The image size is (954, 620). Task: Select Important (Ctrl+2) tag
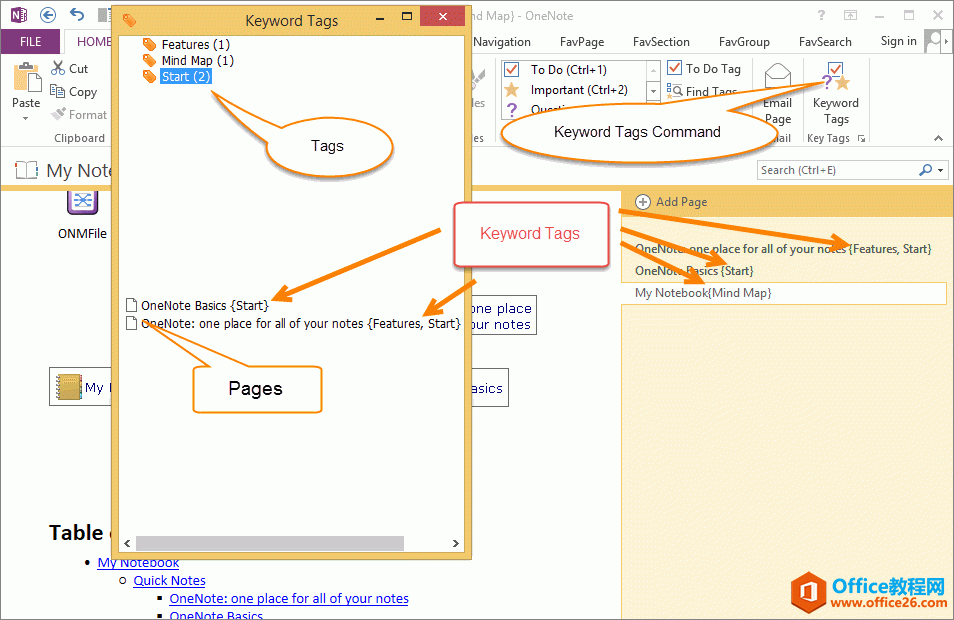tap(579, 90)
